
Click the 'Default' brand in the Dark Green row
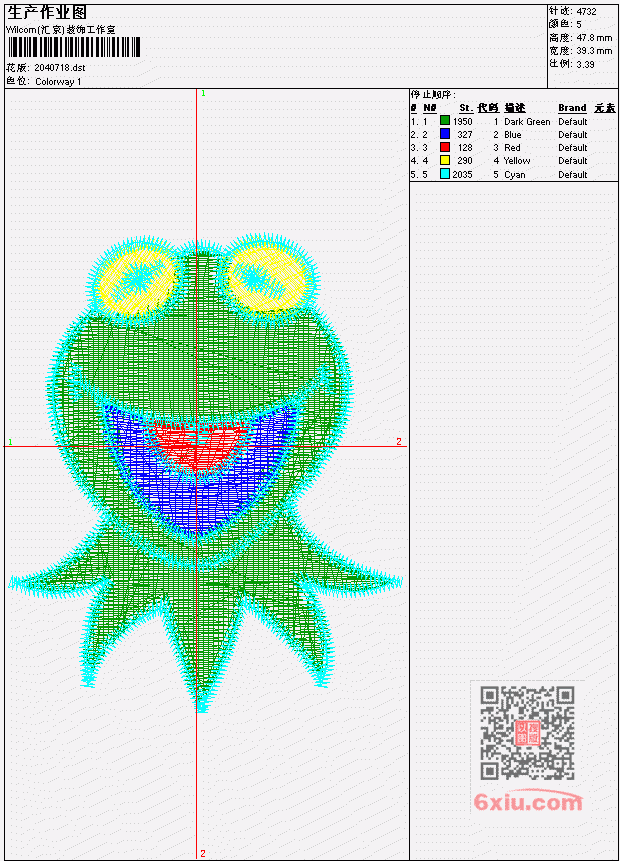(x=573, y=121)
